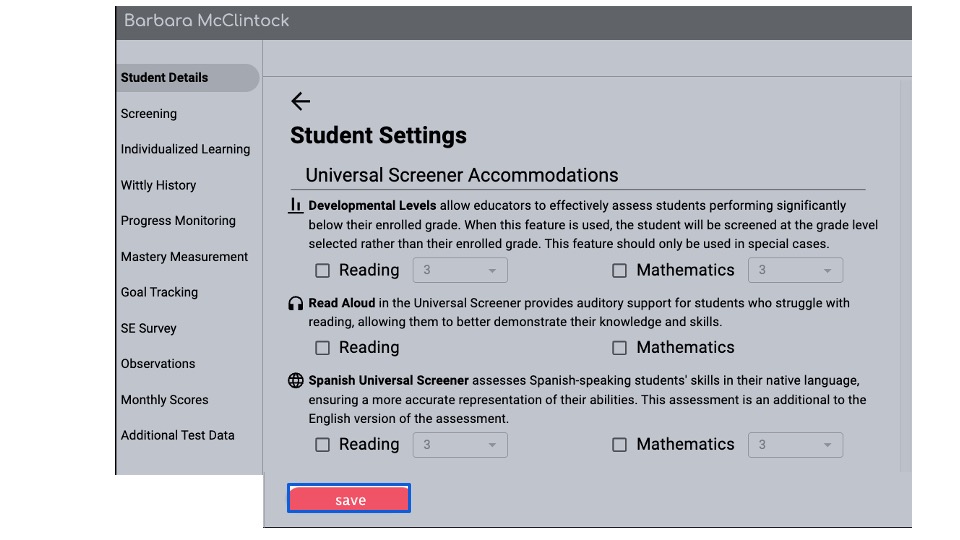Click the Read Aloud headphones icon
Screen dimensions: 960x540
tap(295, 303)
